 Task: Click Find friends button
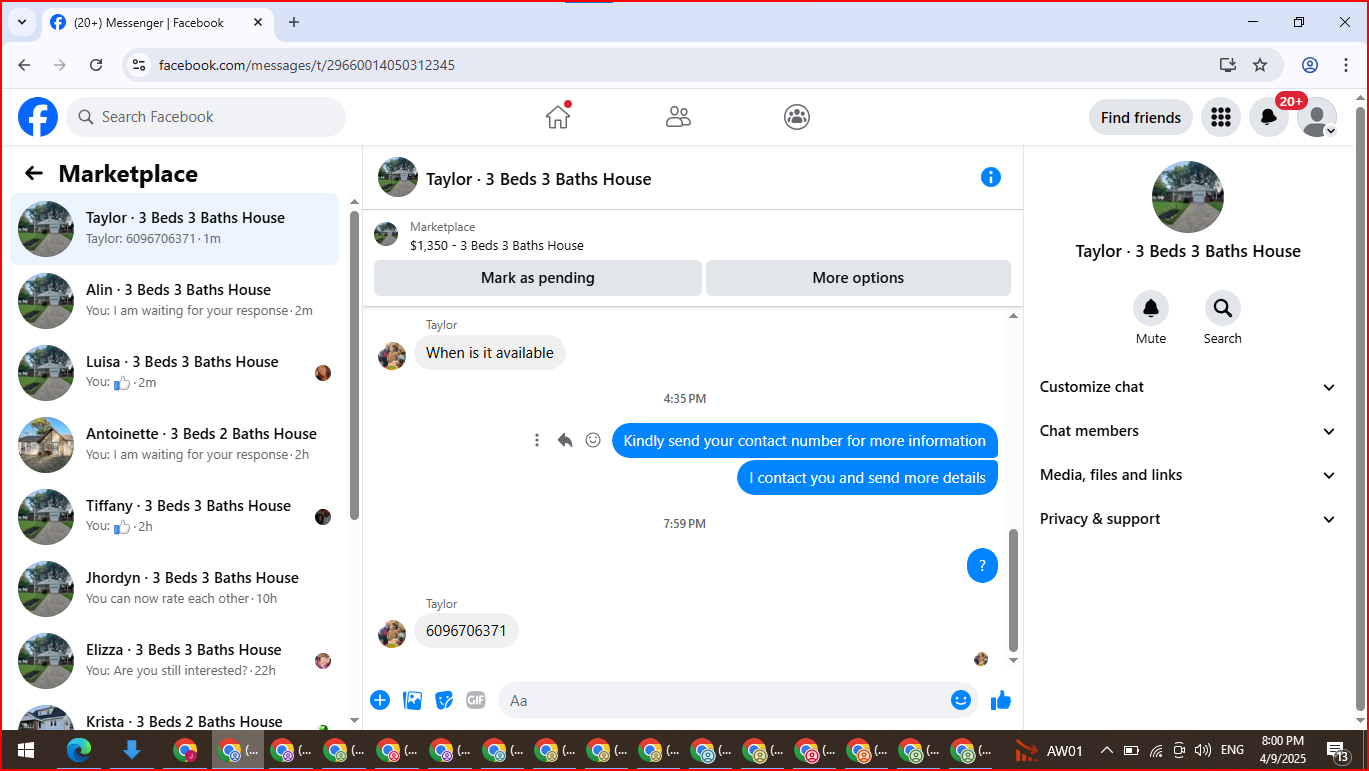1141,117
